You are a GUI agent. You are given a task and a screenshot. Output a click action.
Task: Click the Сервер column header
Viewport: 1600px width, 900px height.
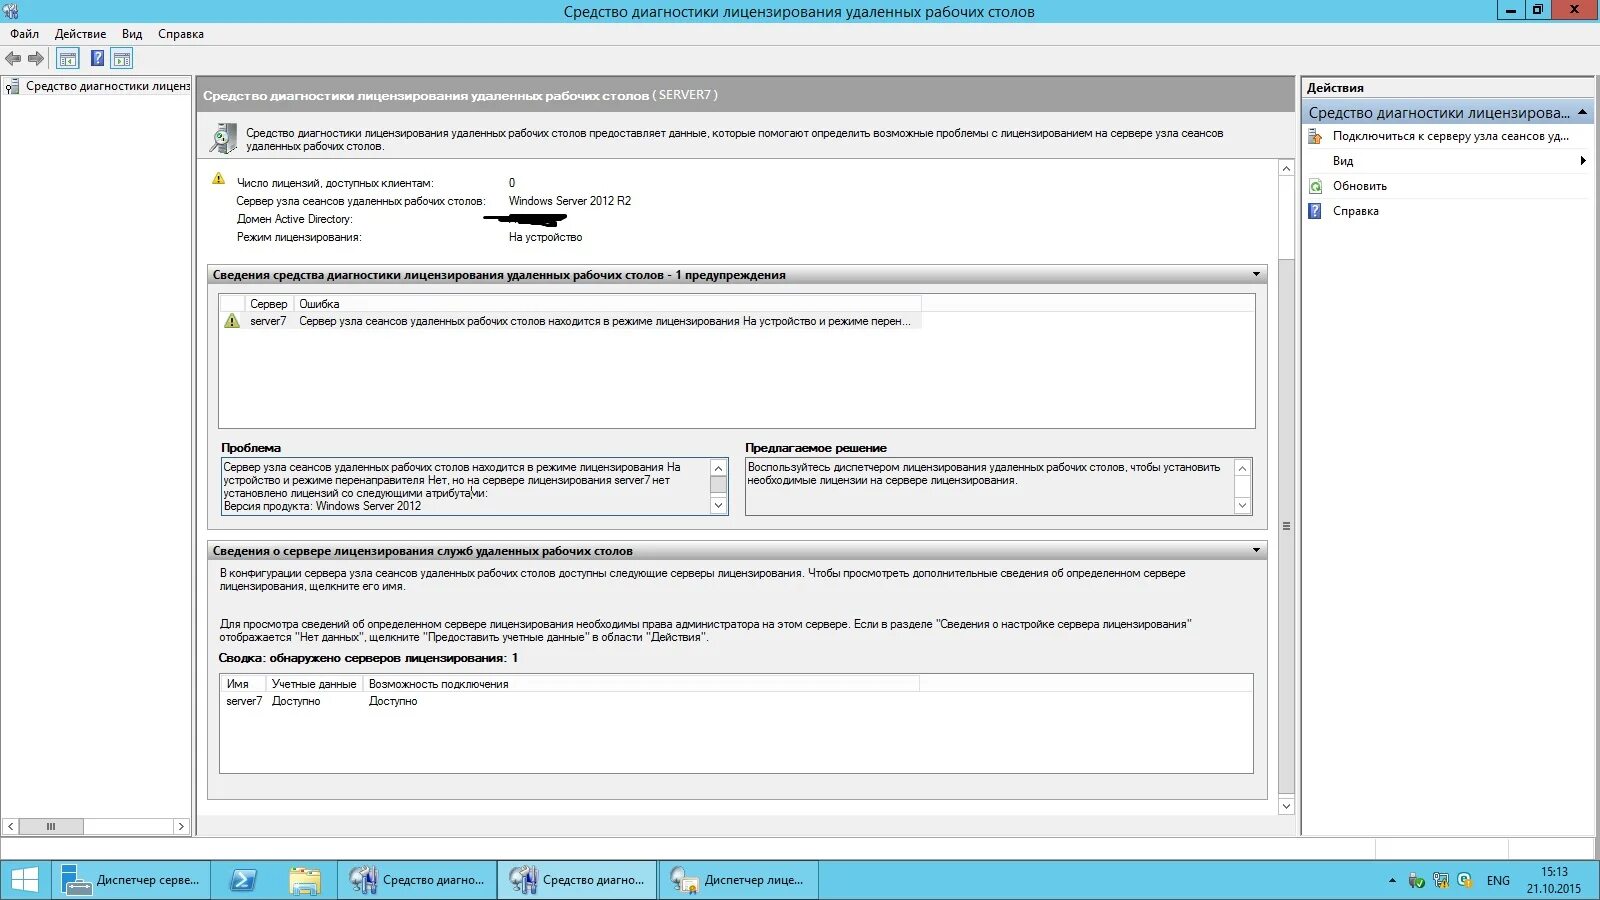click(x=268, y=304)
